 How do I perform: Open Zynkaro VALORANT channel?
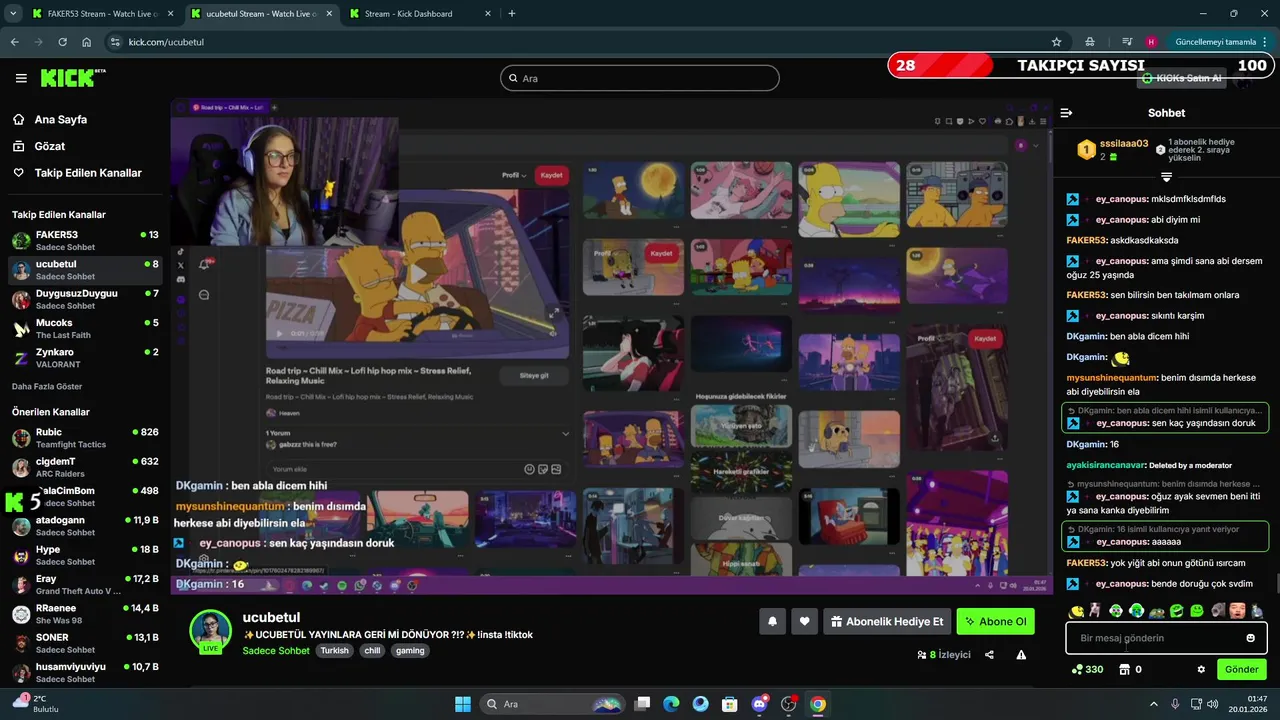(x=85, y=358)
